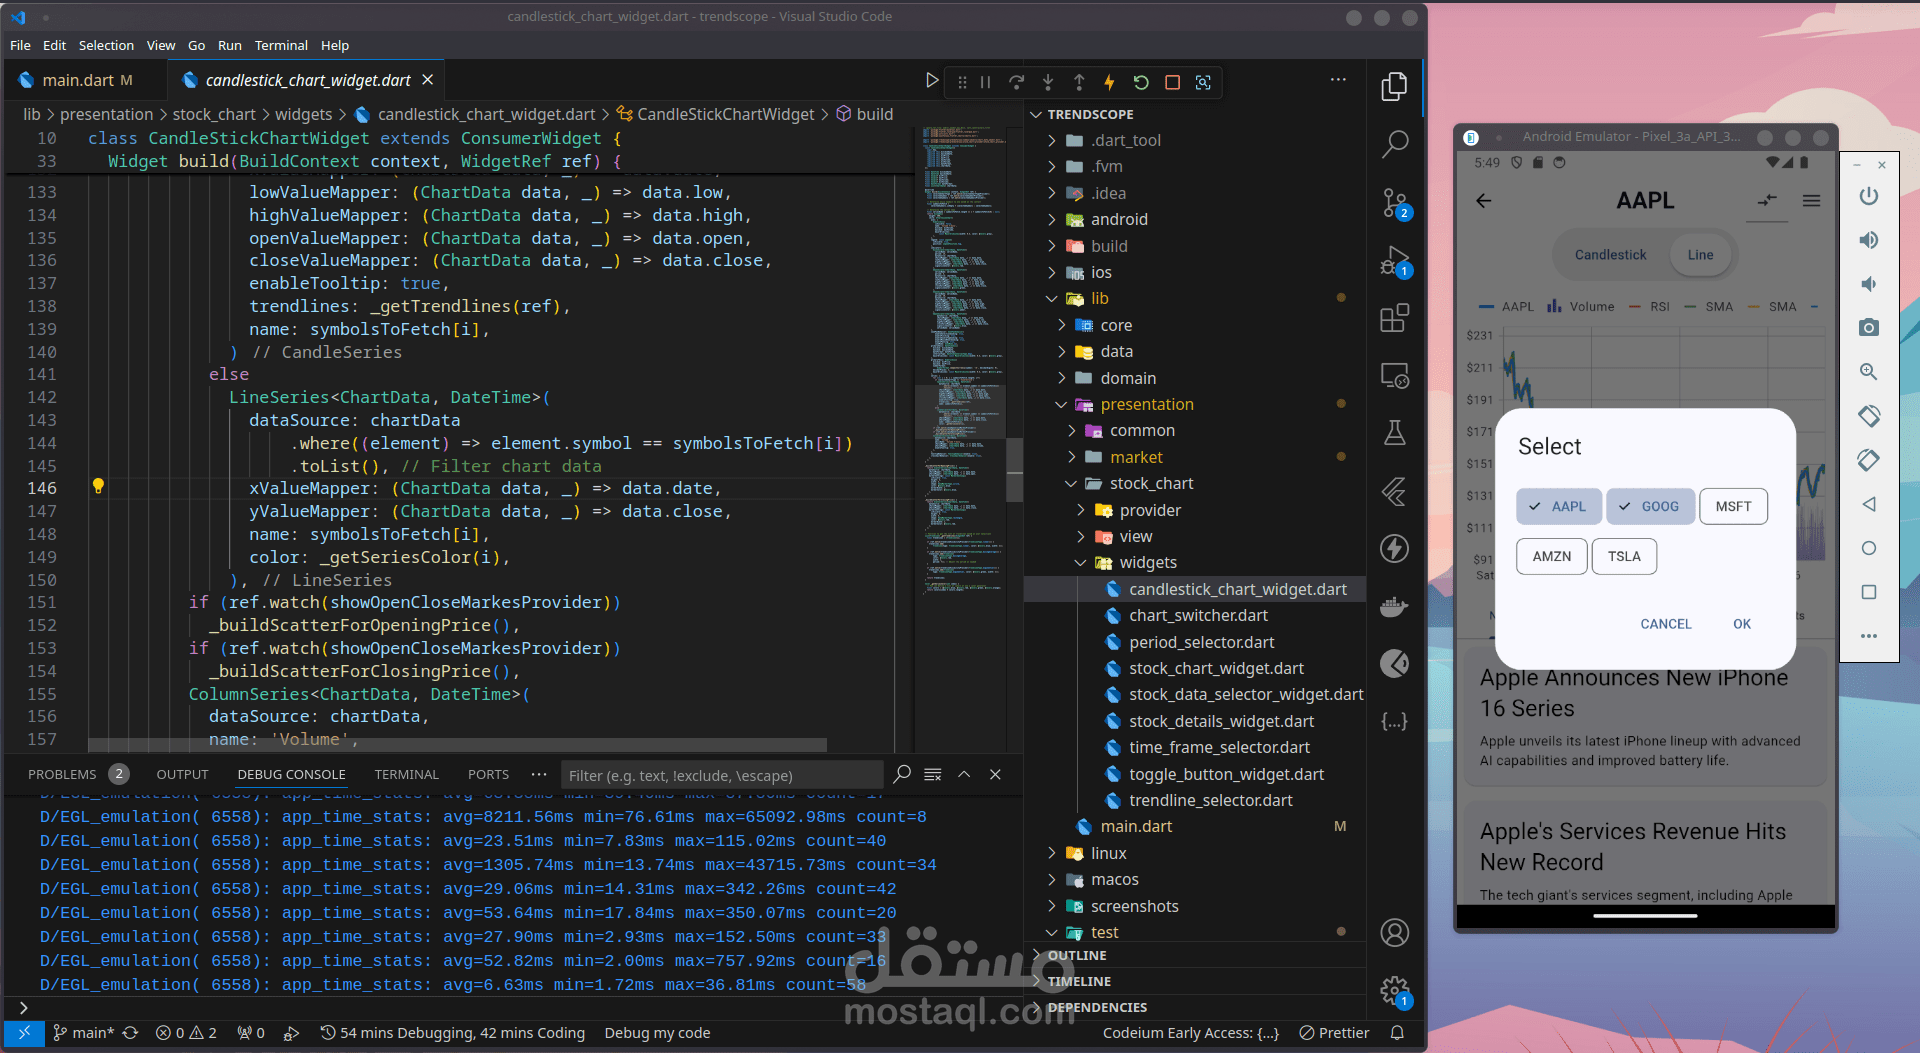Click Debug my code in the status bar
The width and height of the screenshot is (1920, 1053).
[657, 1033]
